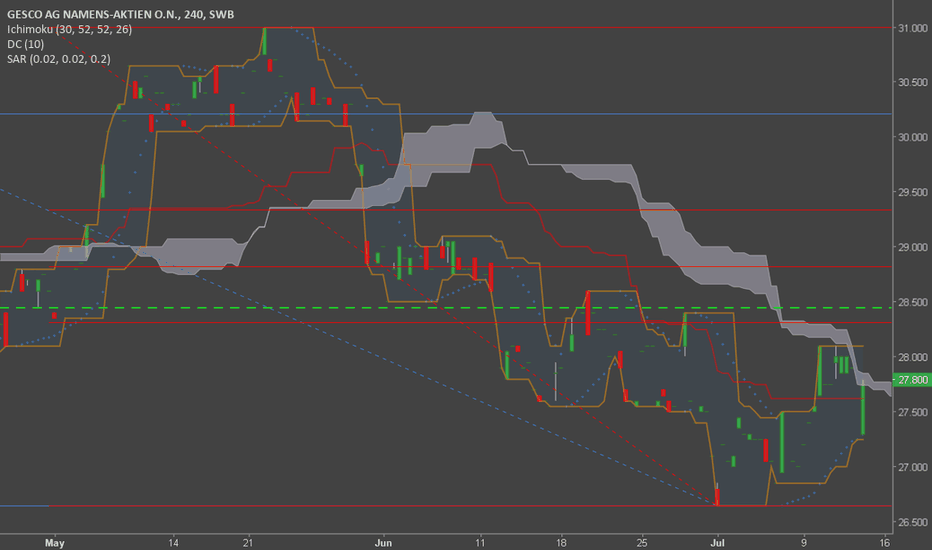Select the SAR (0.02, 0.02, 0.2) indicator label

click(59, 59)
